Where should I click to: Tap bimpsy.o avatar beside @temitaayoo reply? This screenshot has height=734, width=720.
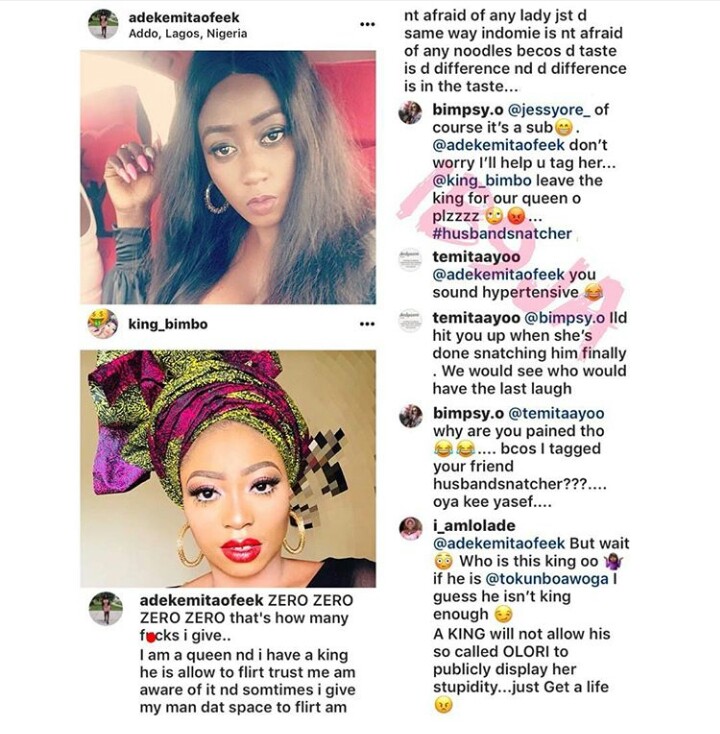411,416
